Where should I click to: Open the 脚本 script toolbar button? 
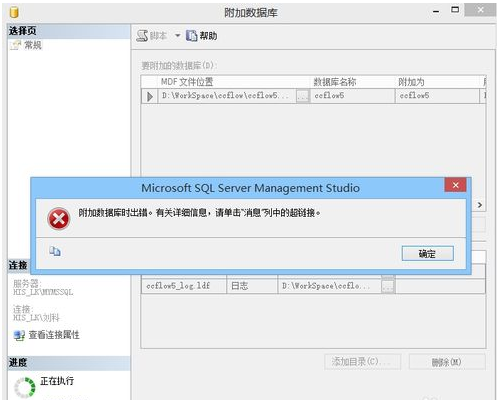click(x=152, y=35)
